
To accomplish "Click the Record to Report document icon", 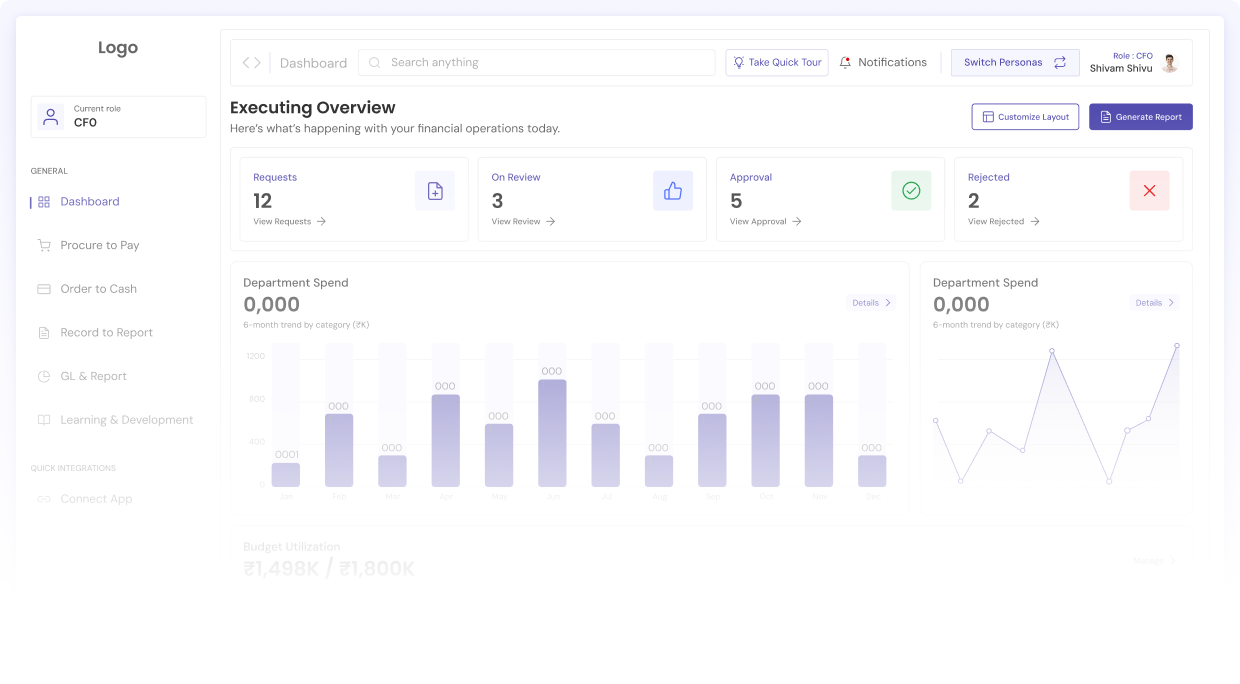I will click(44, 332).
